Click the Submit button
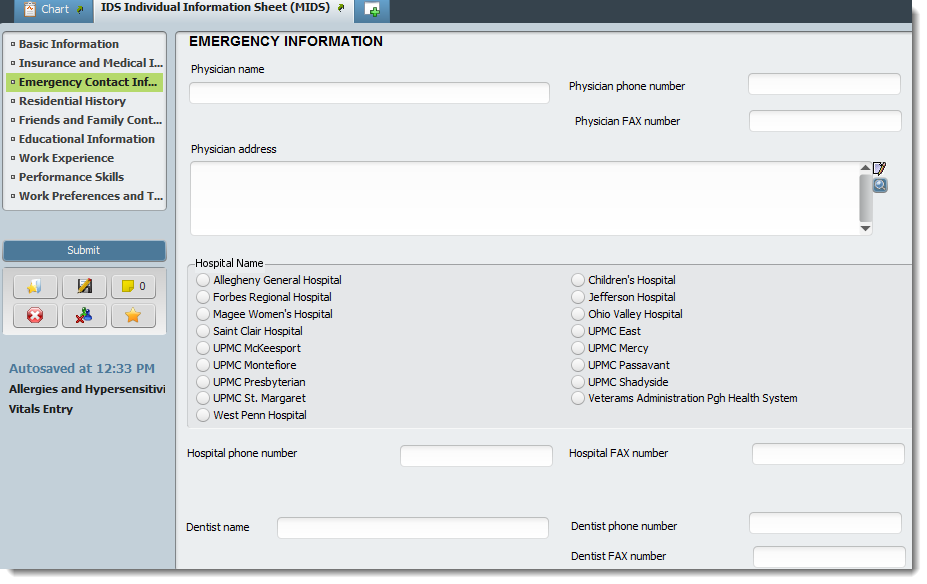This screenshot has width=927, height=584. tap(84, 251)
